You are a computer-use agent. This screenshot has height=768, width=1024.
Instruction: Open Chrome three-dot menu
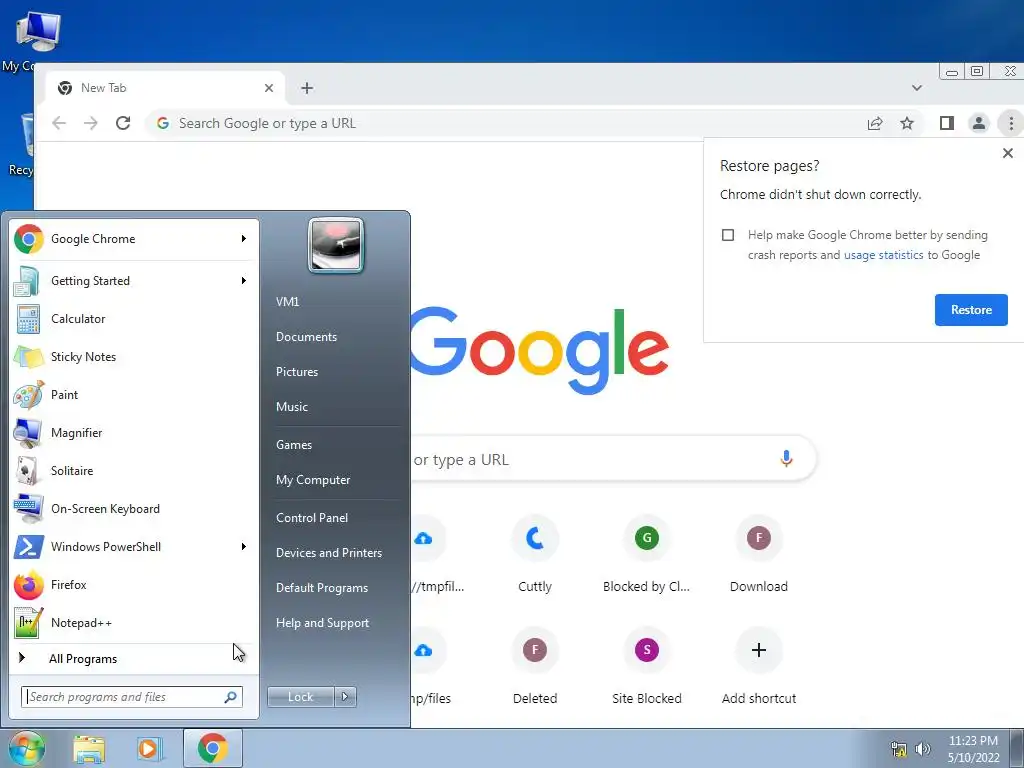coord(1010,123)
